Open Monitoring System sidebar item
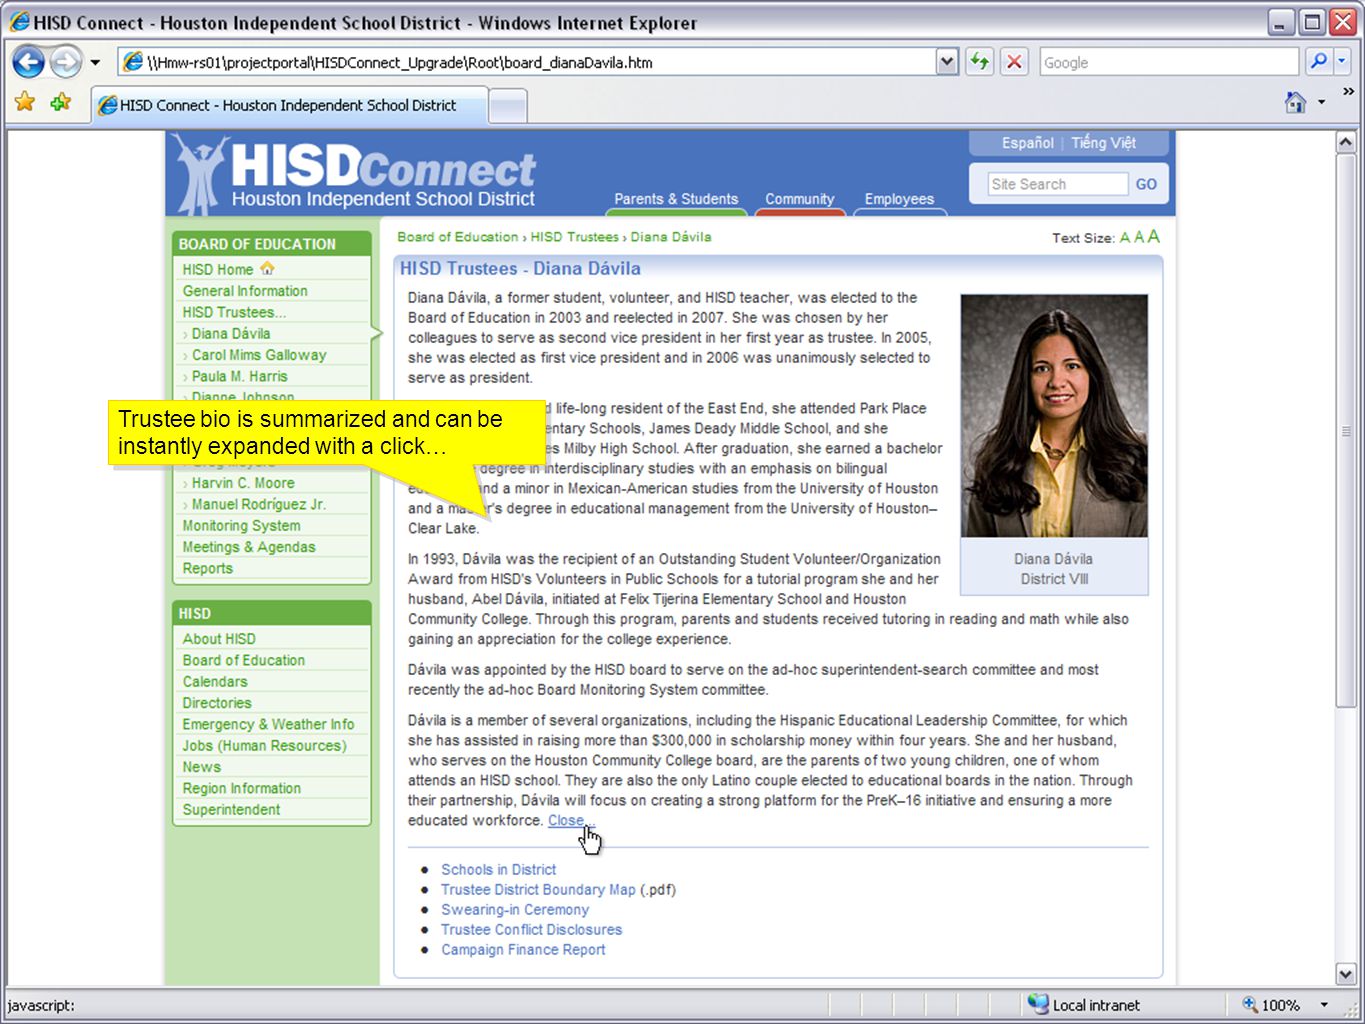Image resolution: width=1365 pixels, height=1024 pixels. [x=241, y=526]
